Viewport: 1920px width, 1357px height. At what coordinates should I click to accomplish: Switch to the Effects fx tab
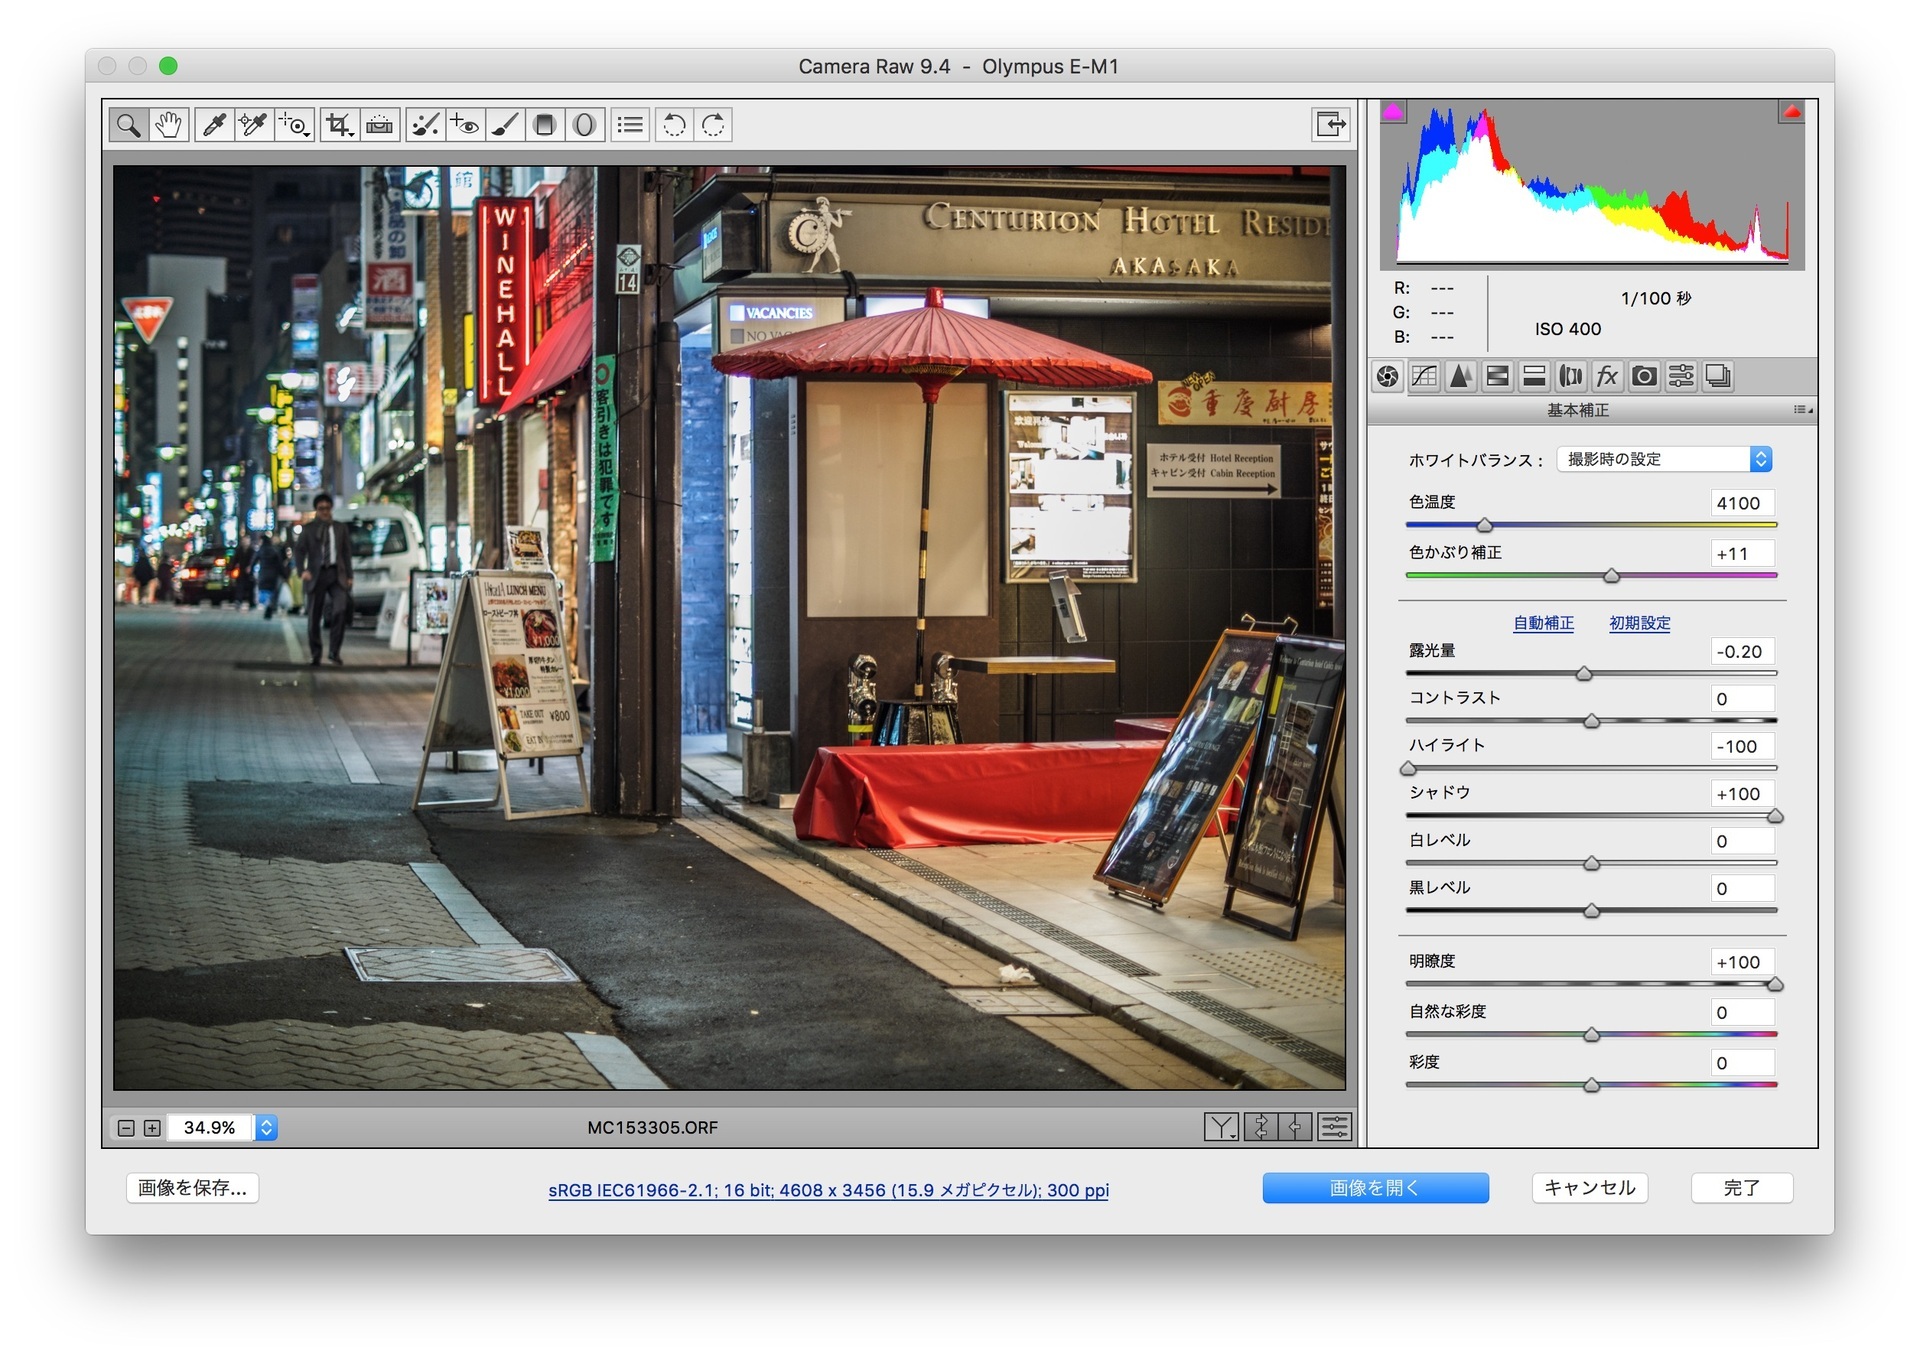click(x=1607, y=376)
